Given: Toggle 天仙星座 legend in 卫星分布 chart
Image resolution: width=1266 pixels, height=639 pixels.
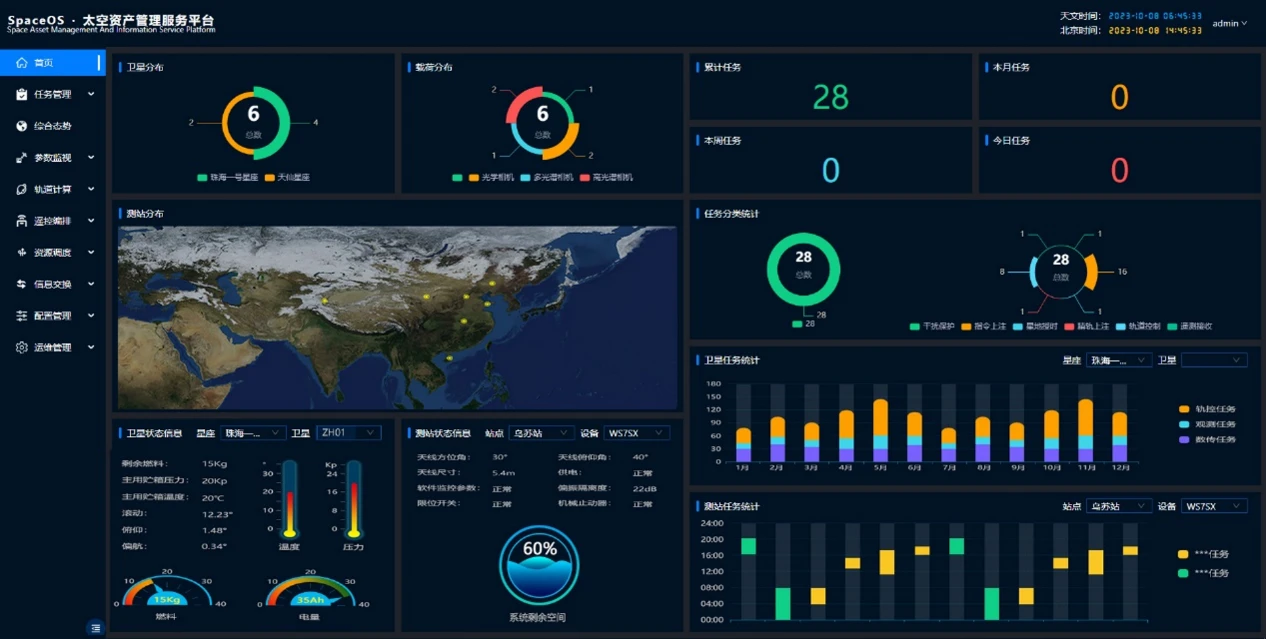Looking at the screenshot, I should (287, 177).
